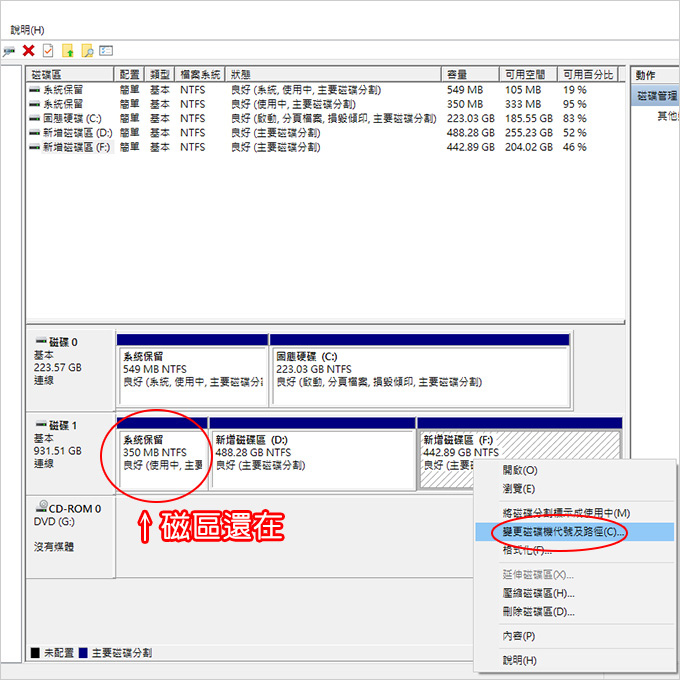This screenshot has width=680, height=680.
Task: Select 變更磁碟機代號及路徑(C)... in context menu
Action: pos(574,532)
